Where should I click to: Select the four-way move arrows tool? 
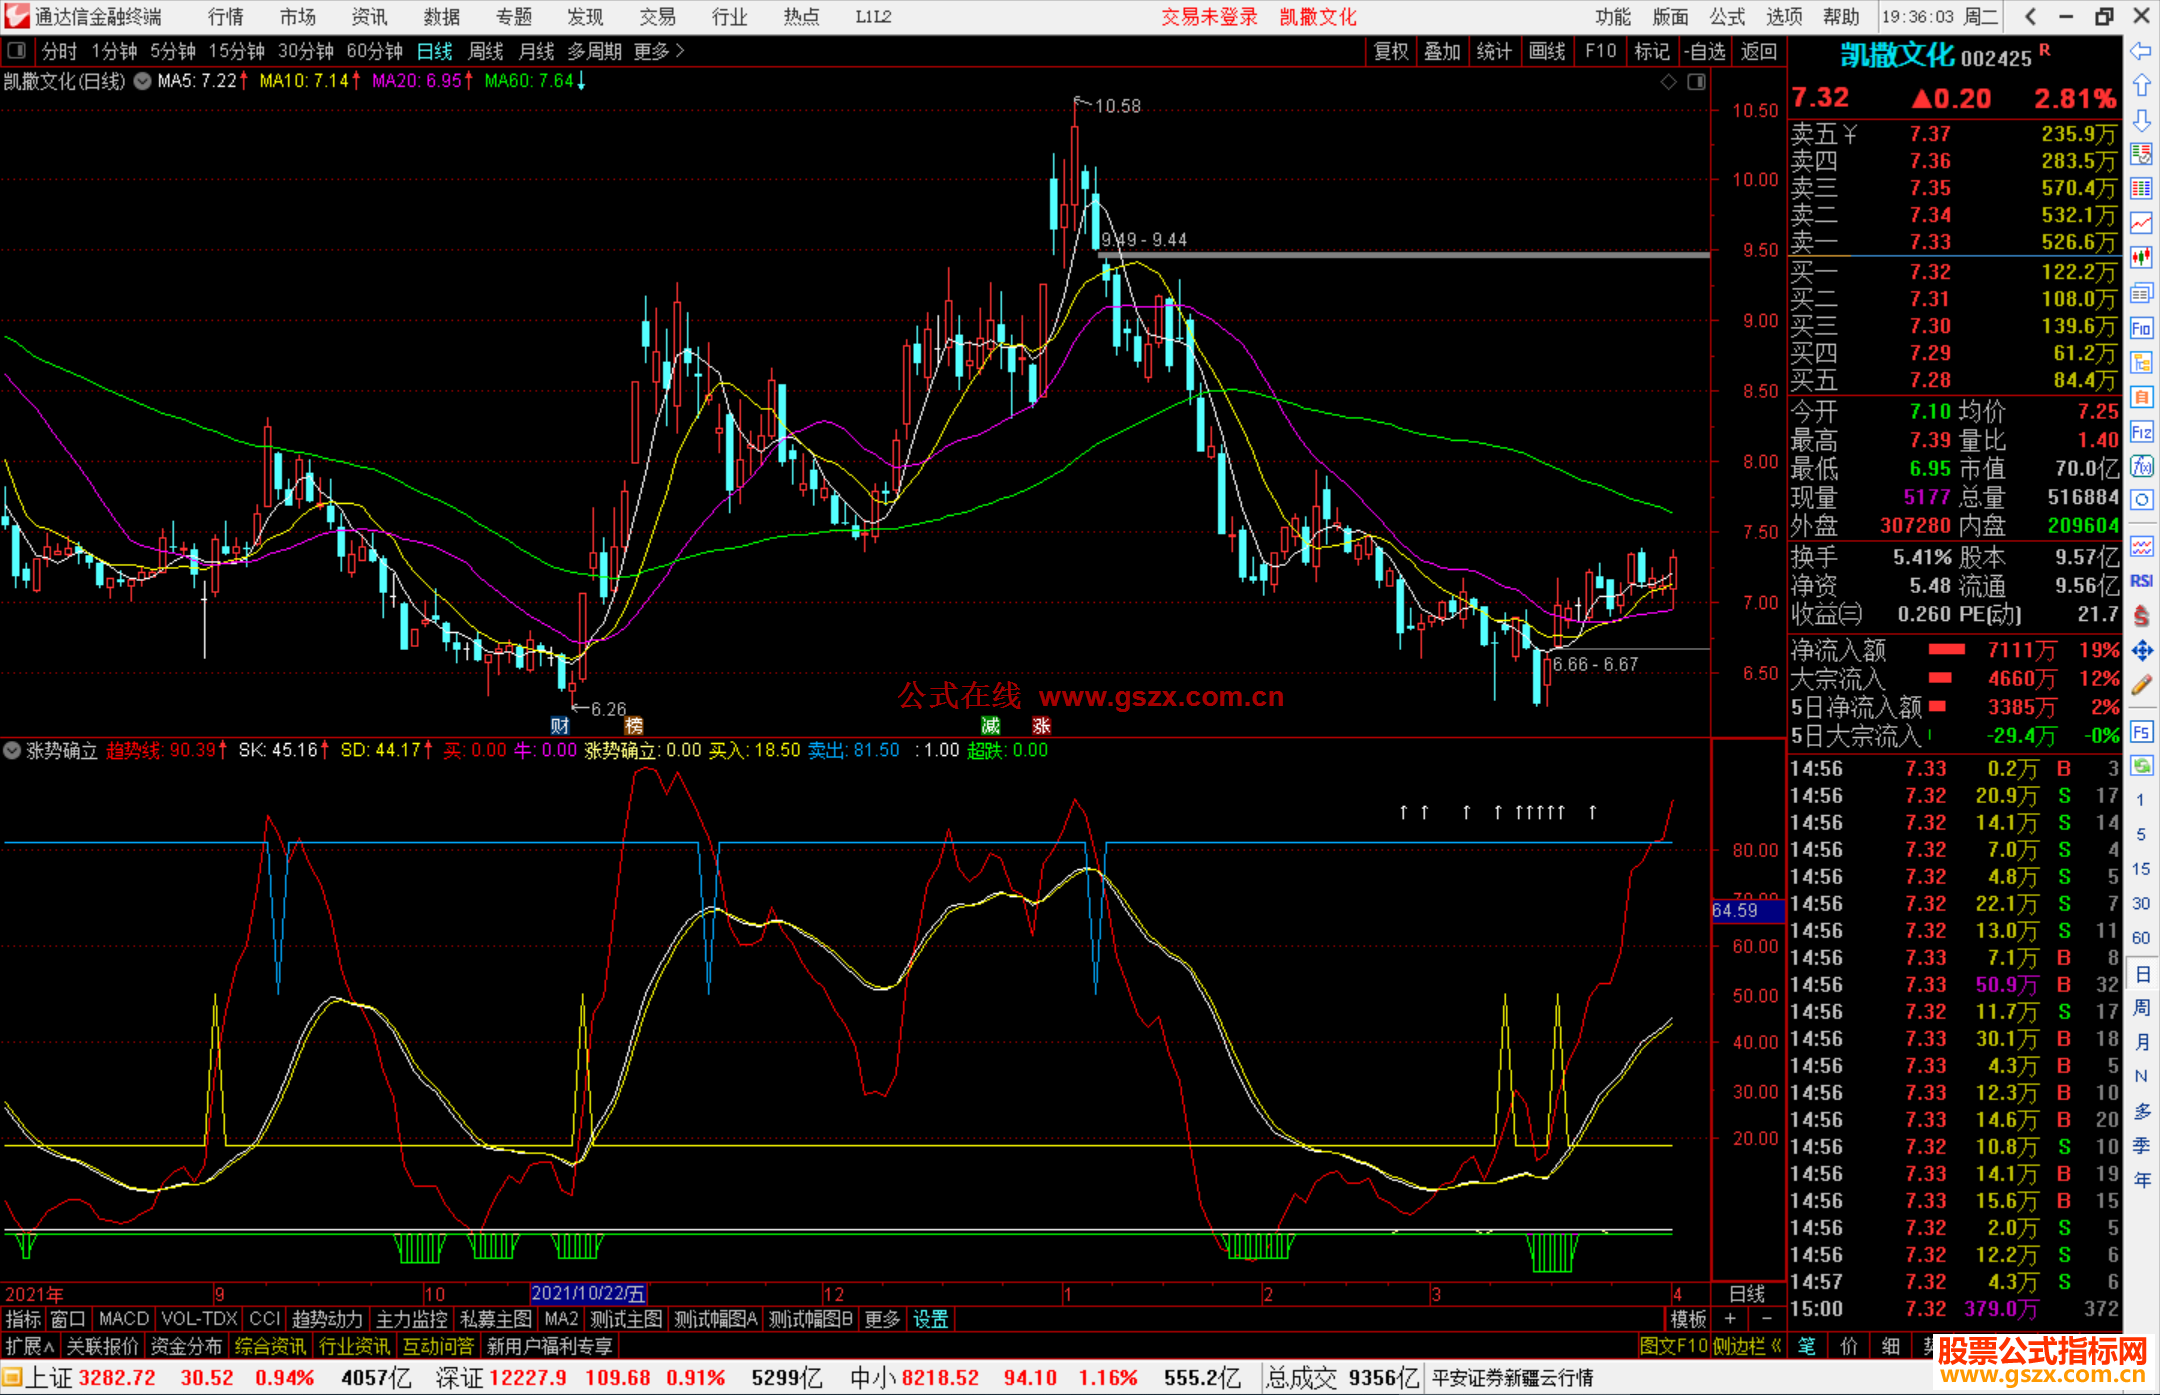pos(2141,651)
